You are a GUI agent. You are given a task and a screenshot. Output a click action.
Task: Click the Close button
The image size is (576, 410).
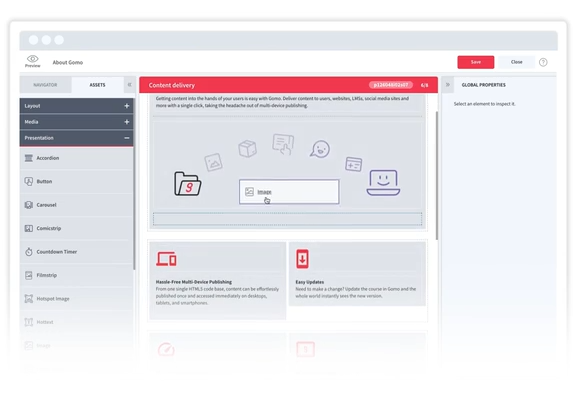(516, 62)
